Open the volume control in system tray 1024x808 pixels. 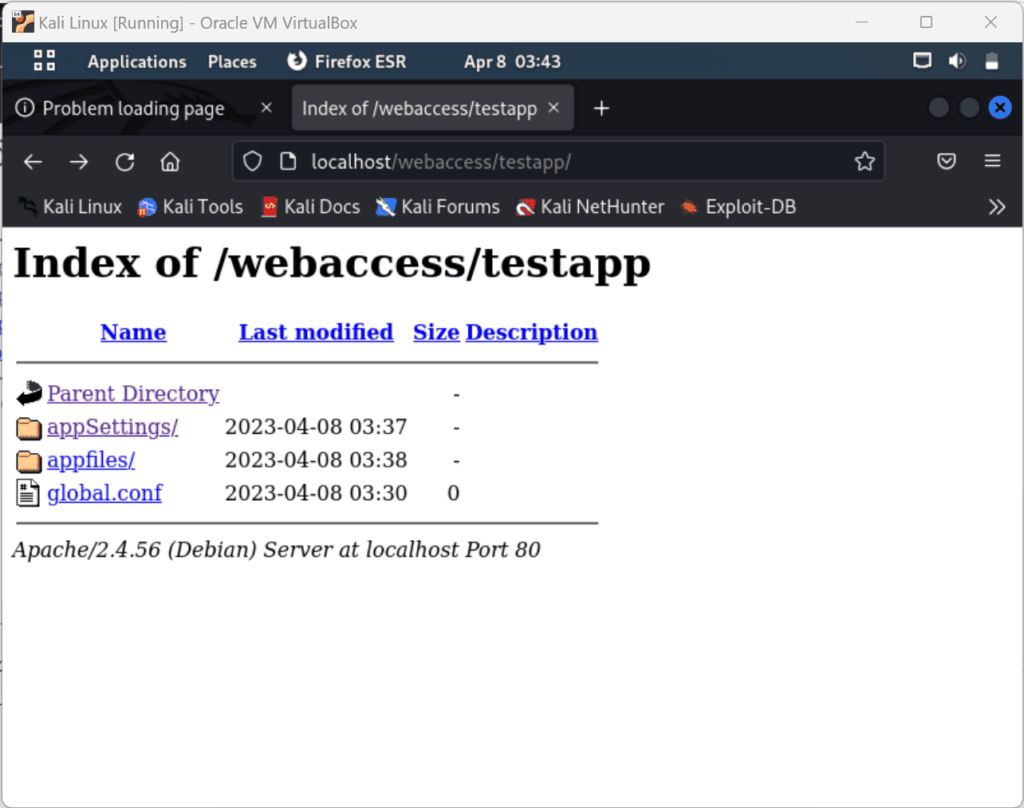(957, 61)
